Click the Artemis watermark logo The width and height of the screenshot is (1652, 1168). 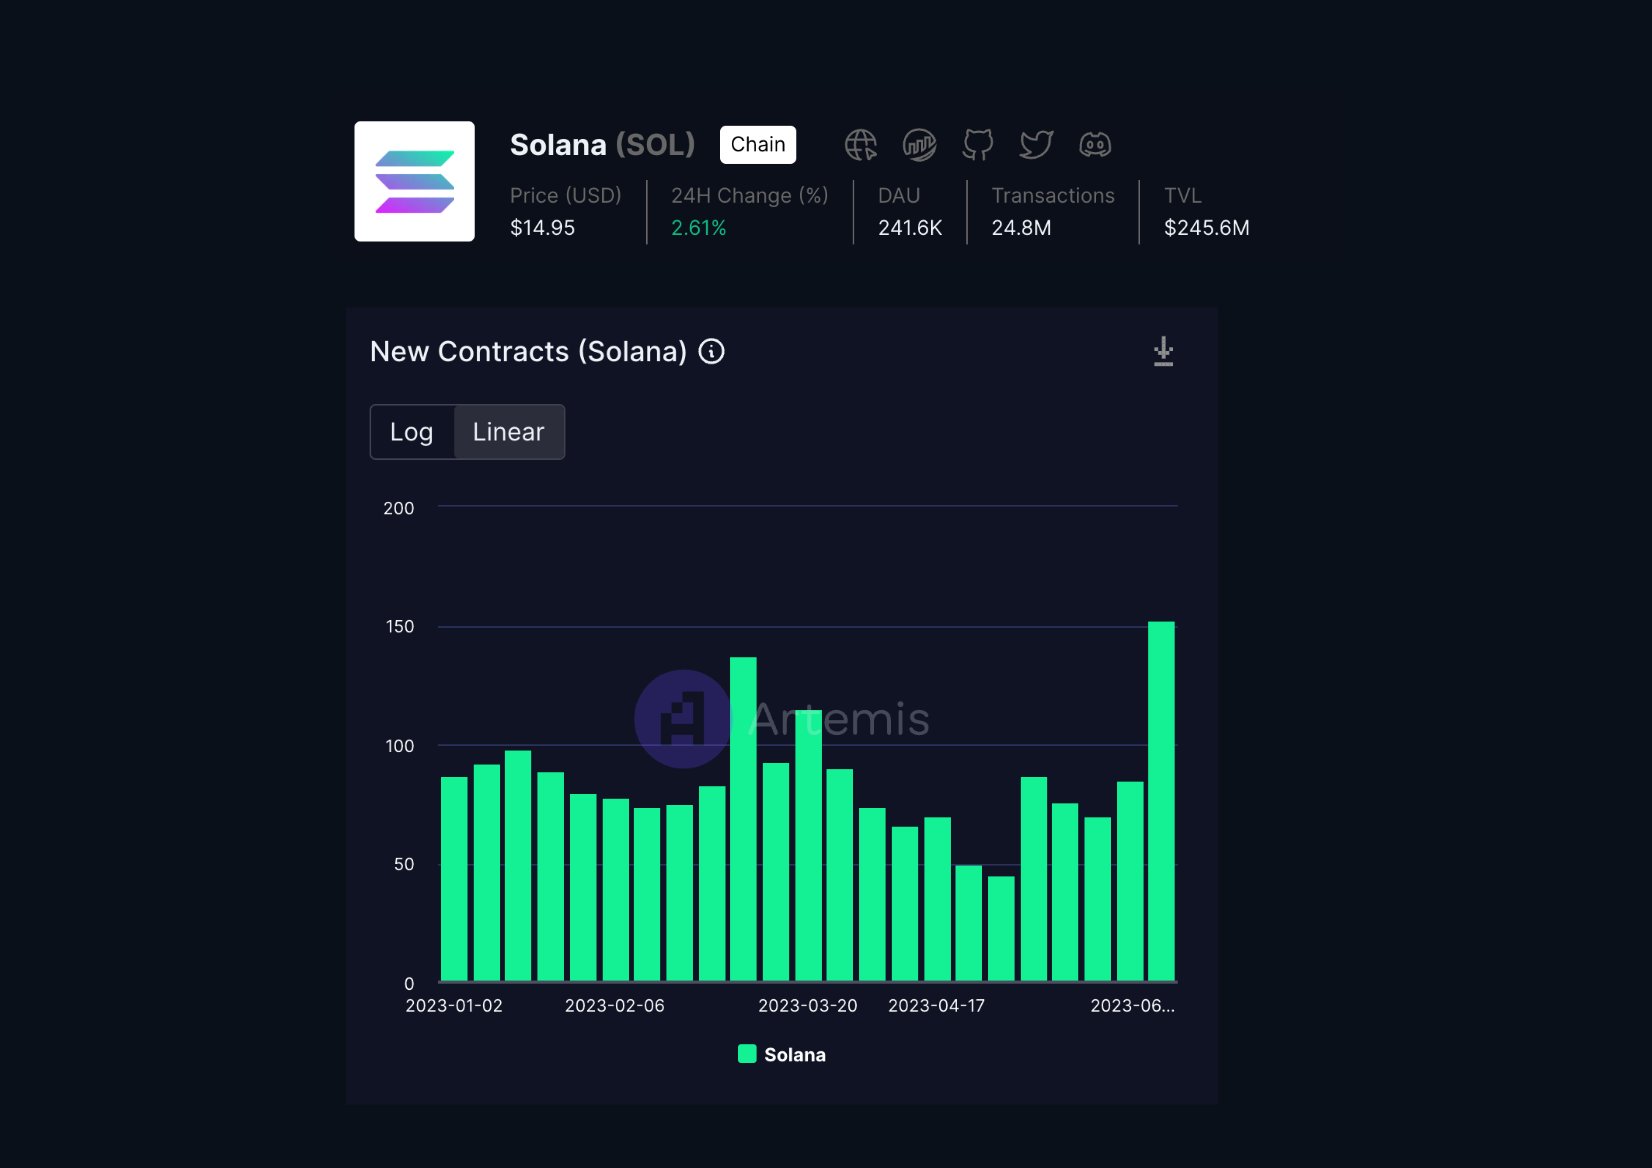(x=682, y=719)
